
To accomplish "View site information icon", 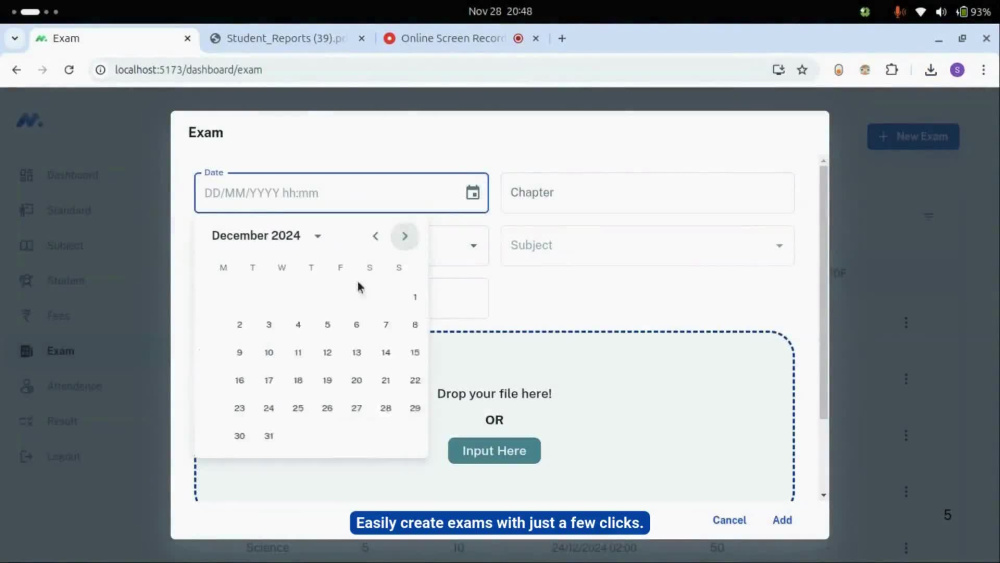I will point(101,70).
